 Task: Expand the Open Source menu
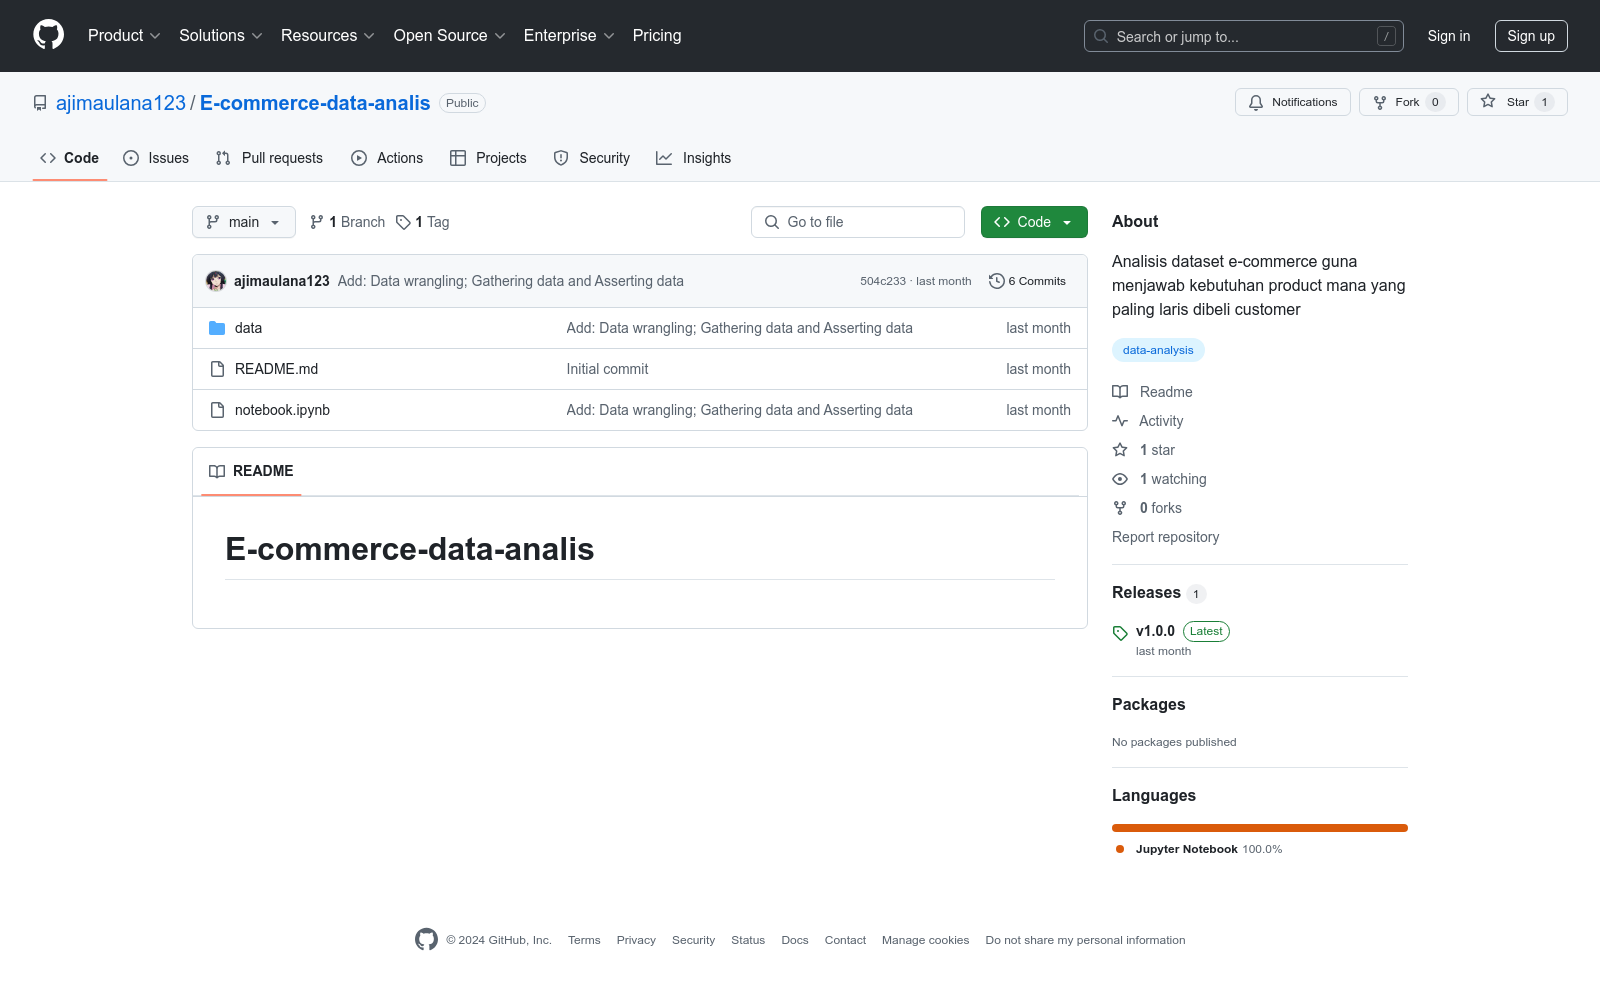point(450,36)
